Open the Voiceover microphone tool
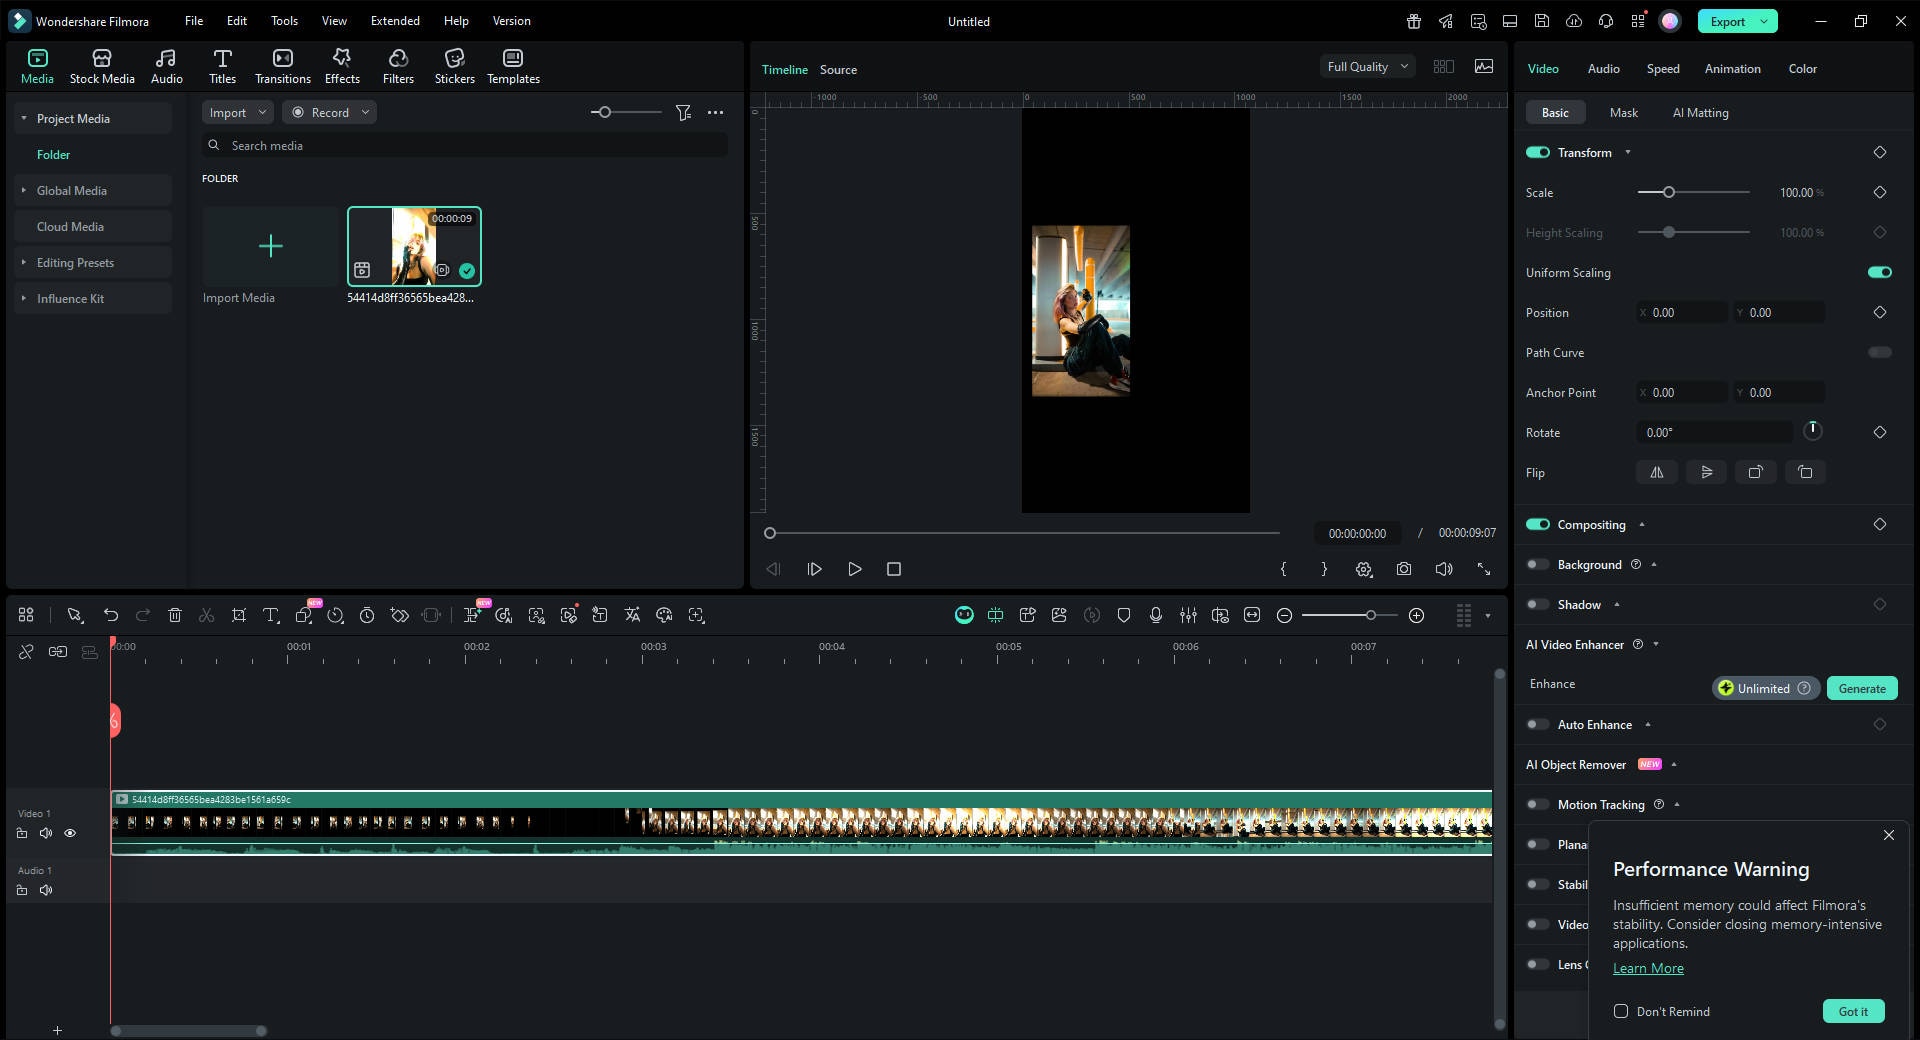This screenshot has height=1040, width=1920. (1156, 615)
